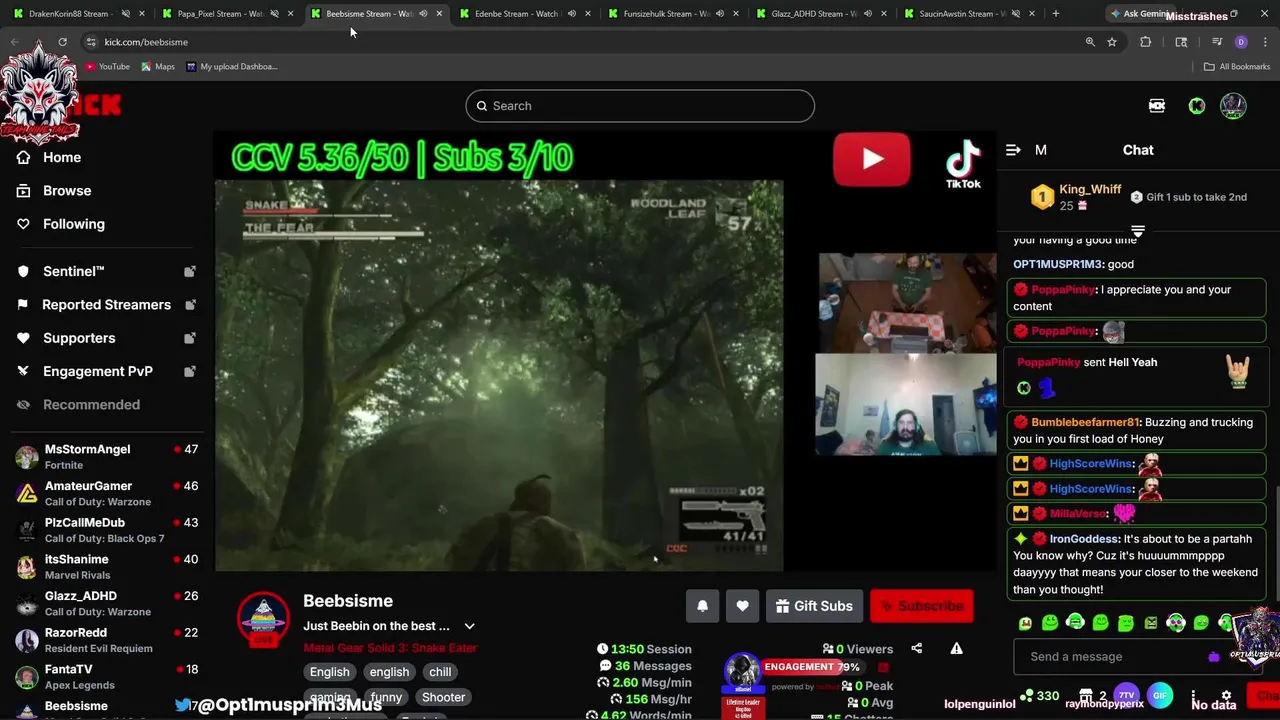Click the shop icon beside the points balance
Viewport: 1280px width, 720px height.
click(x=1086, y=695)
